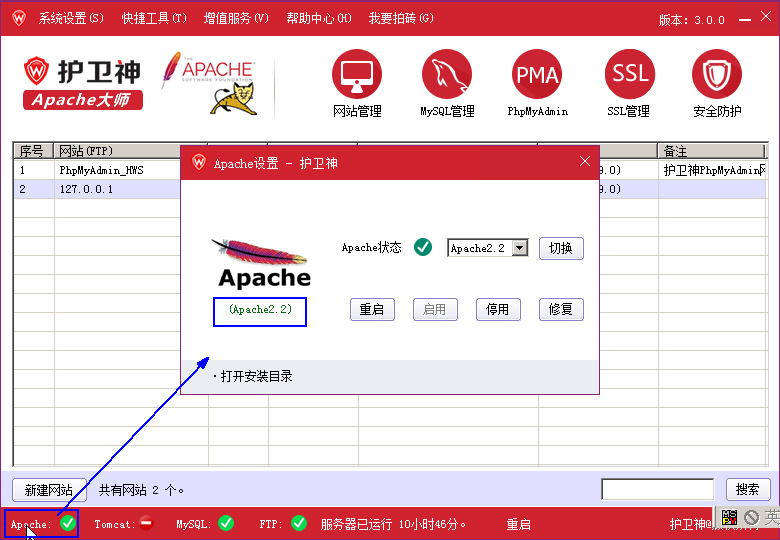Click the 护卫神 Apache大师 logo

[x=83, y=83]
